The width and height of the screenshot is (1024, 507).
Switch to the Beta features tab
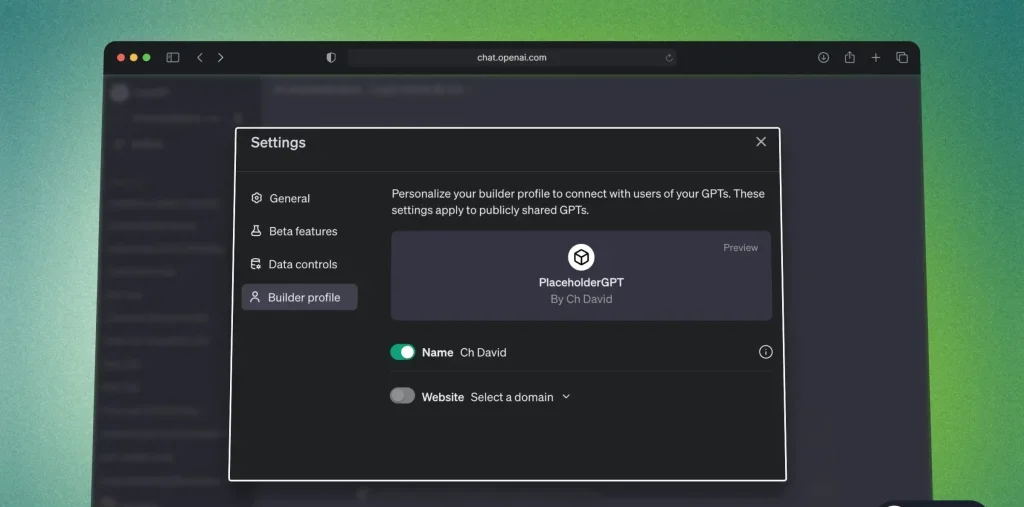(302, 231)
